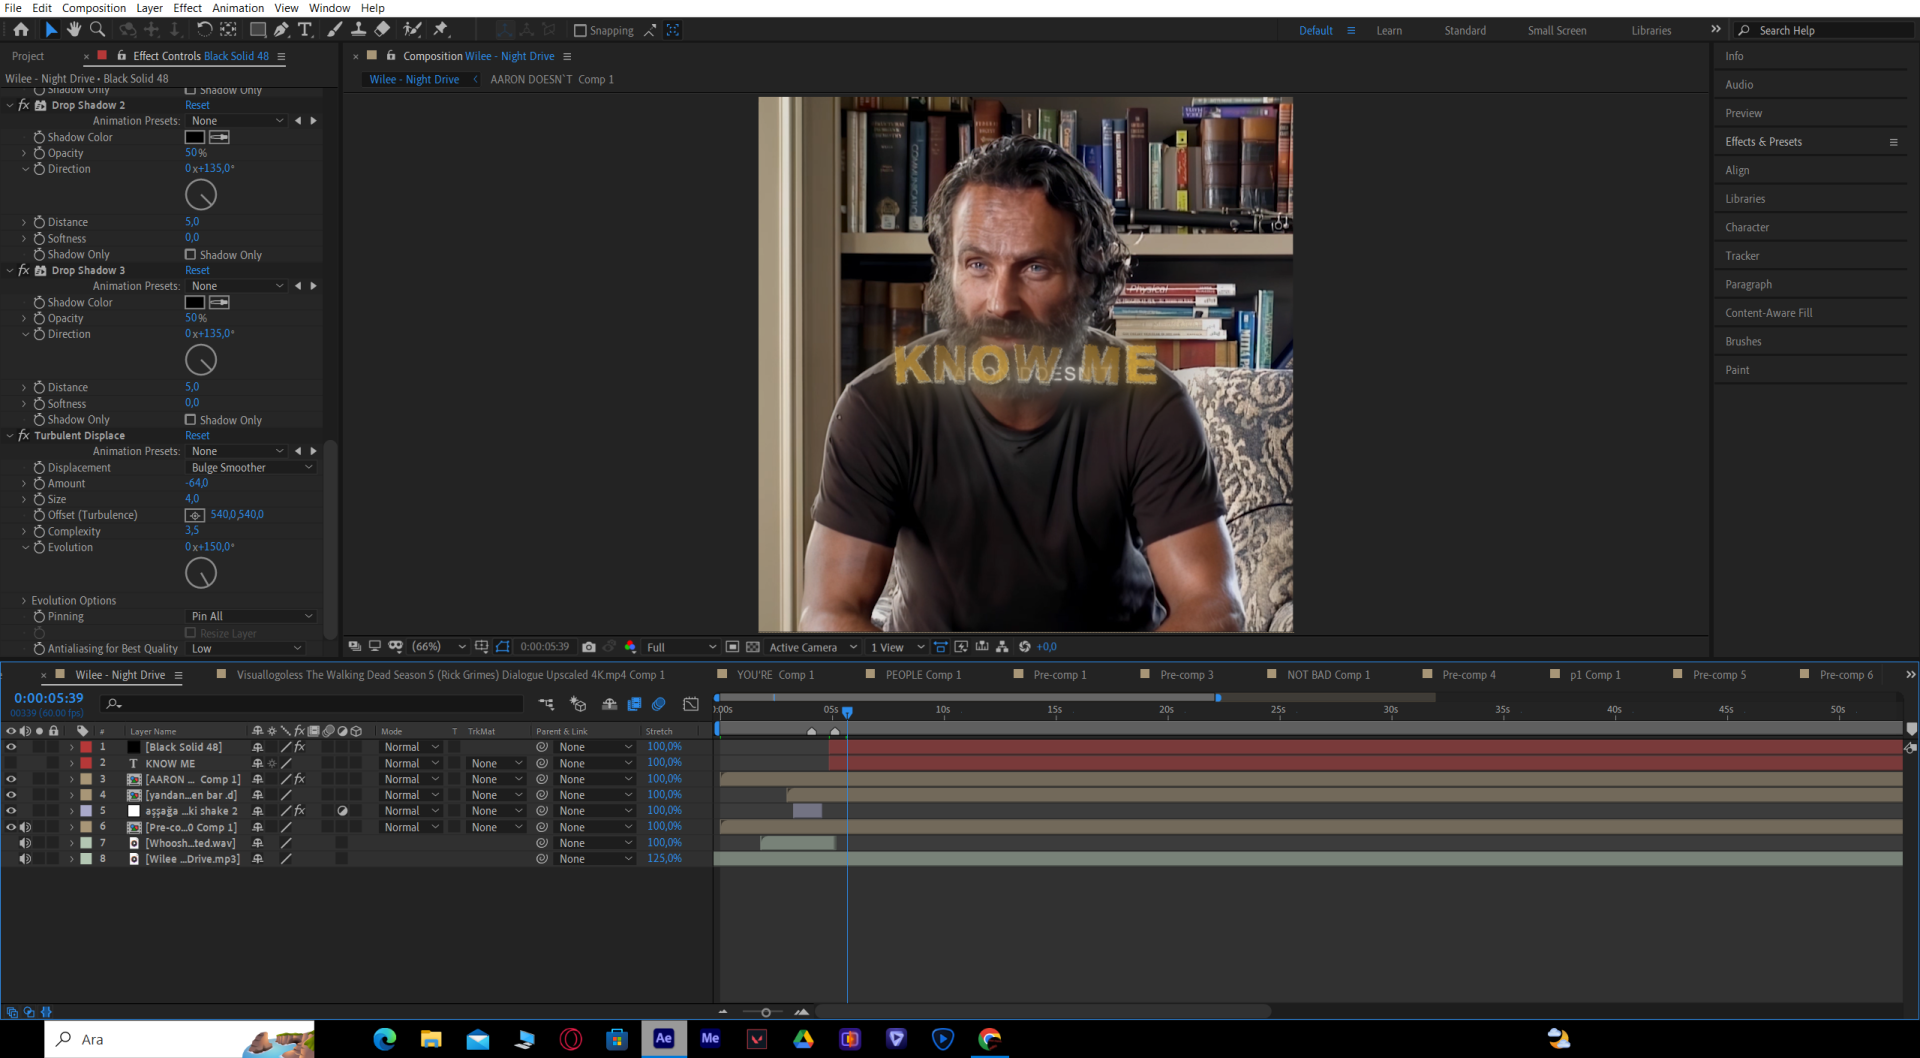Take a snapshot with the camera icon

[x=589, y=647]
